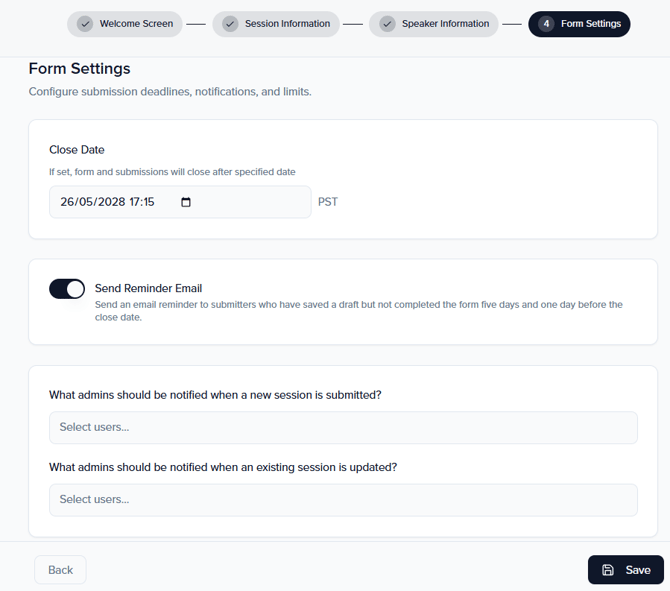Image resolution: width=670 pixels, height=591 pixels.
Task: Open the calendar picker in the date field
Action: point(185,202)
